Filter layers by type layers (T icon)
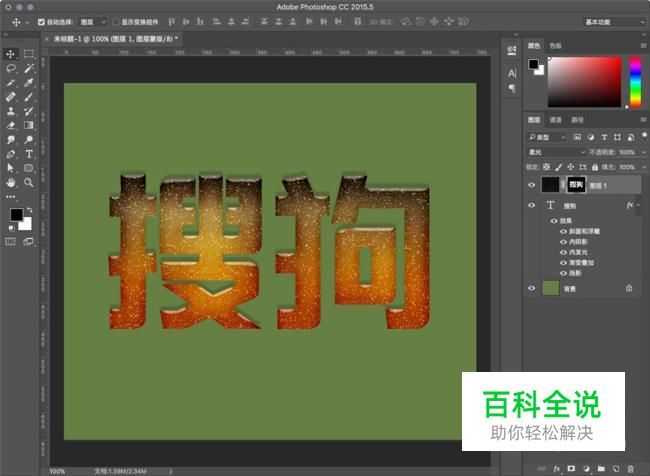This screenshot has height=476, width=650. pos(604,137)
